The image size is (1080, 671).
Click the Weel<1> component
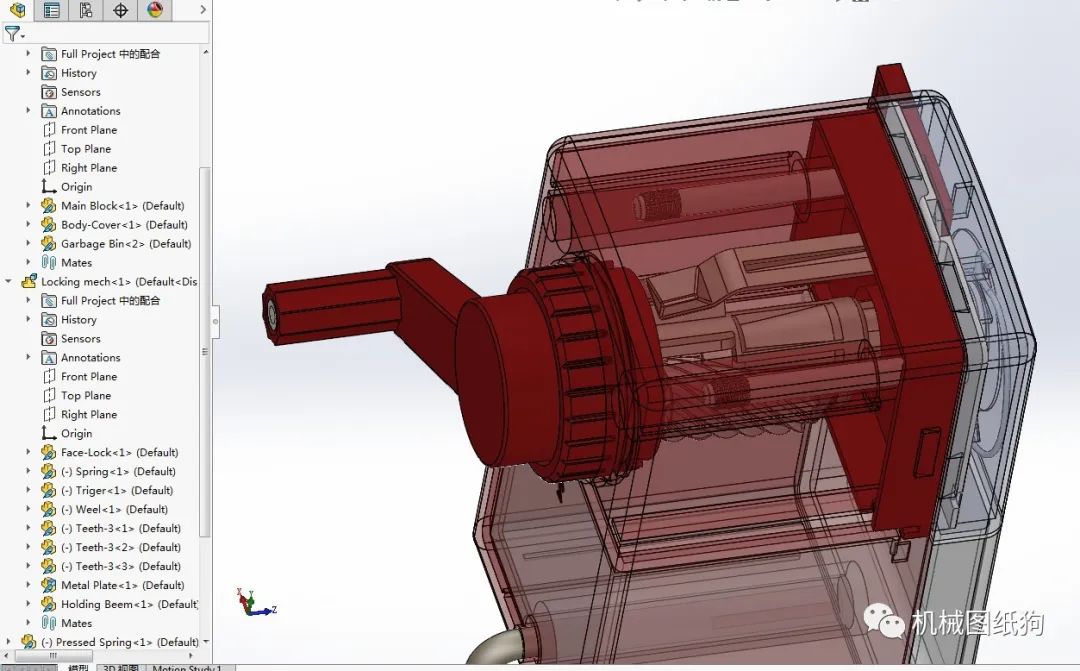(x=93, y=509)
